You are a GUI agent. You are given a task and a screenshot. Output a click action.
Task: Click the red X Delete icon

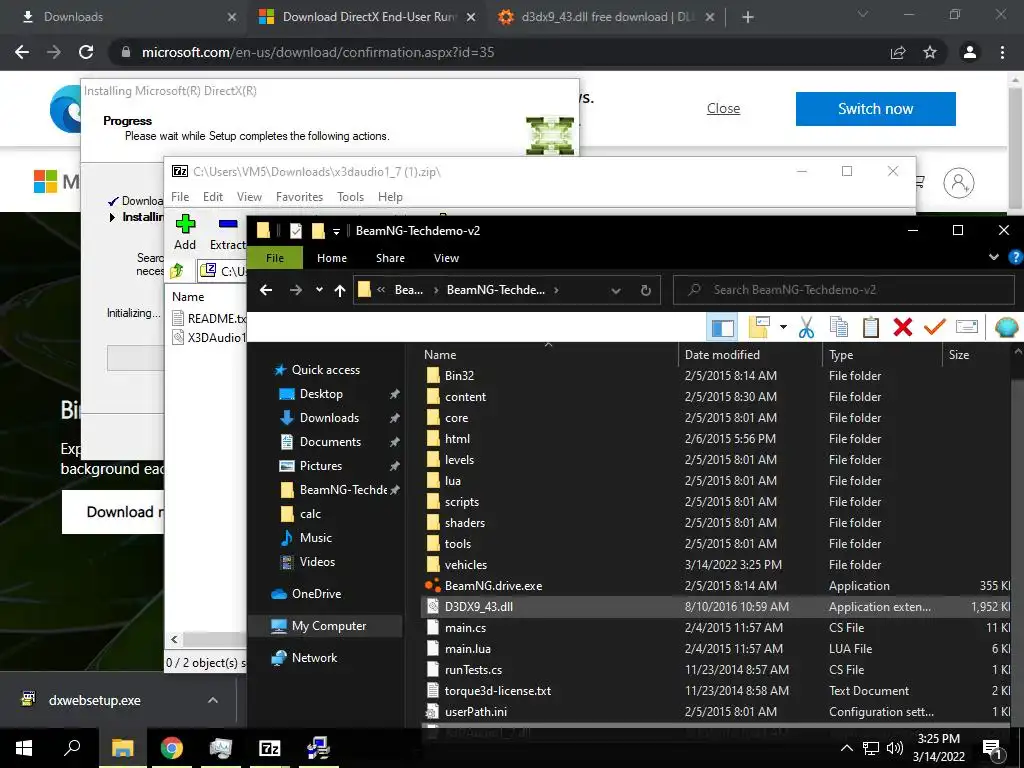click(903, 327)
